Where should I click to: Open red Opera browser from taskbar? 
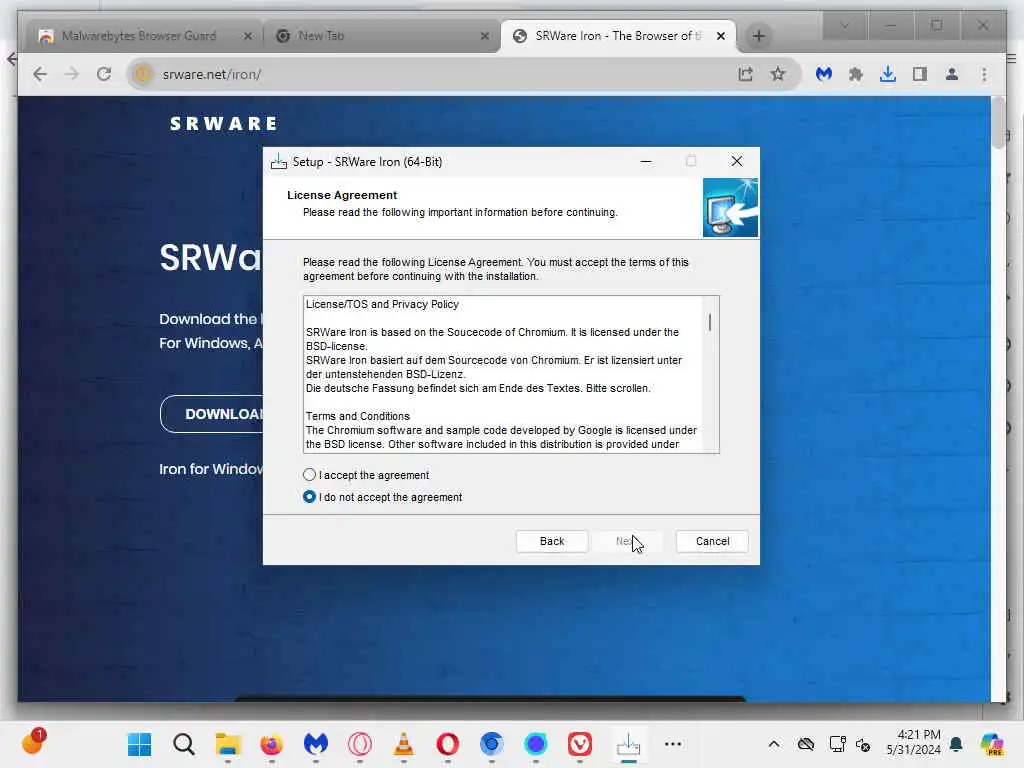tap(447, 744)
